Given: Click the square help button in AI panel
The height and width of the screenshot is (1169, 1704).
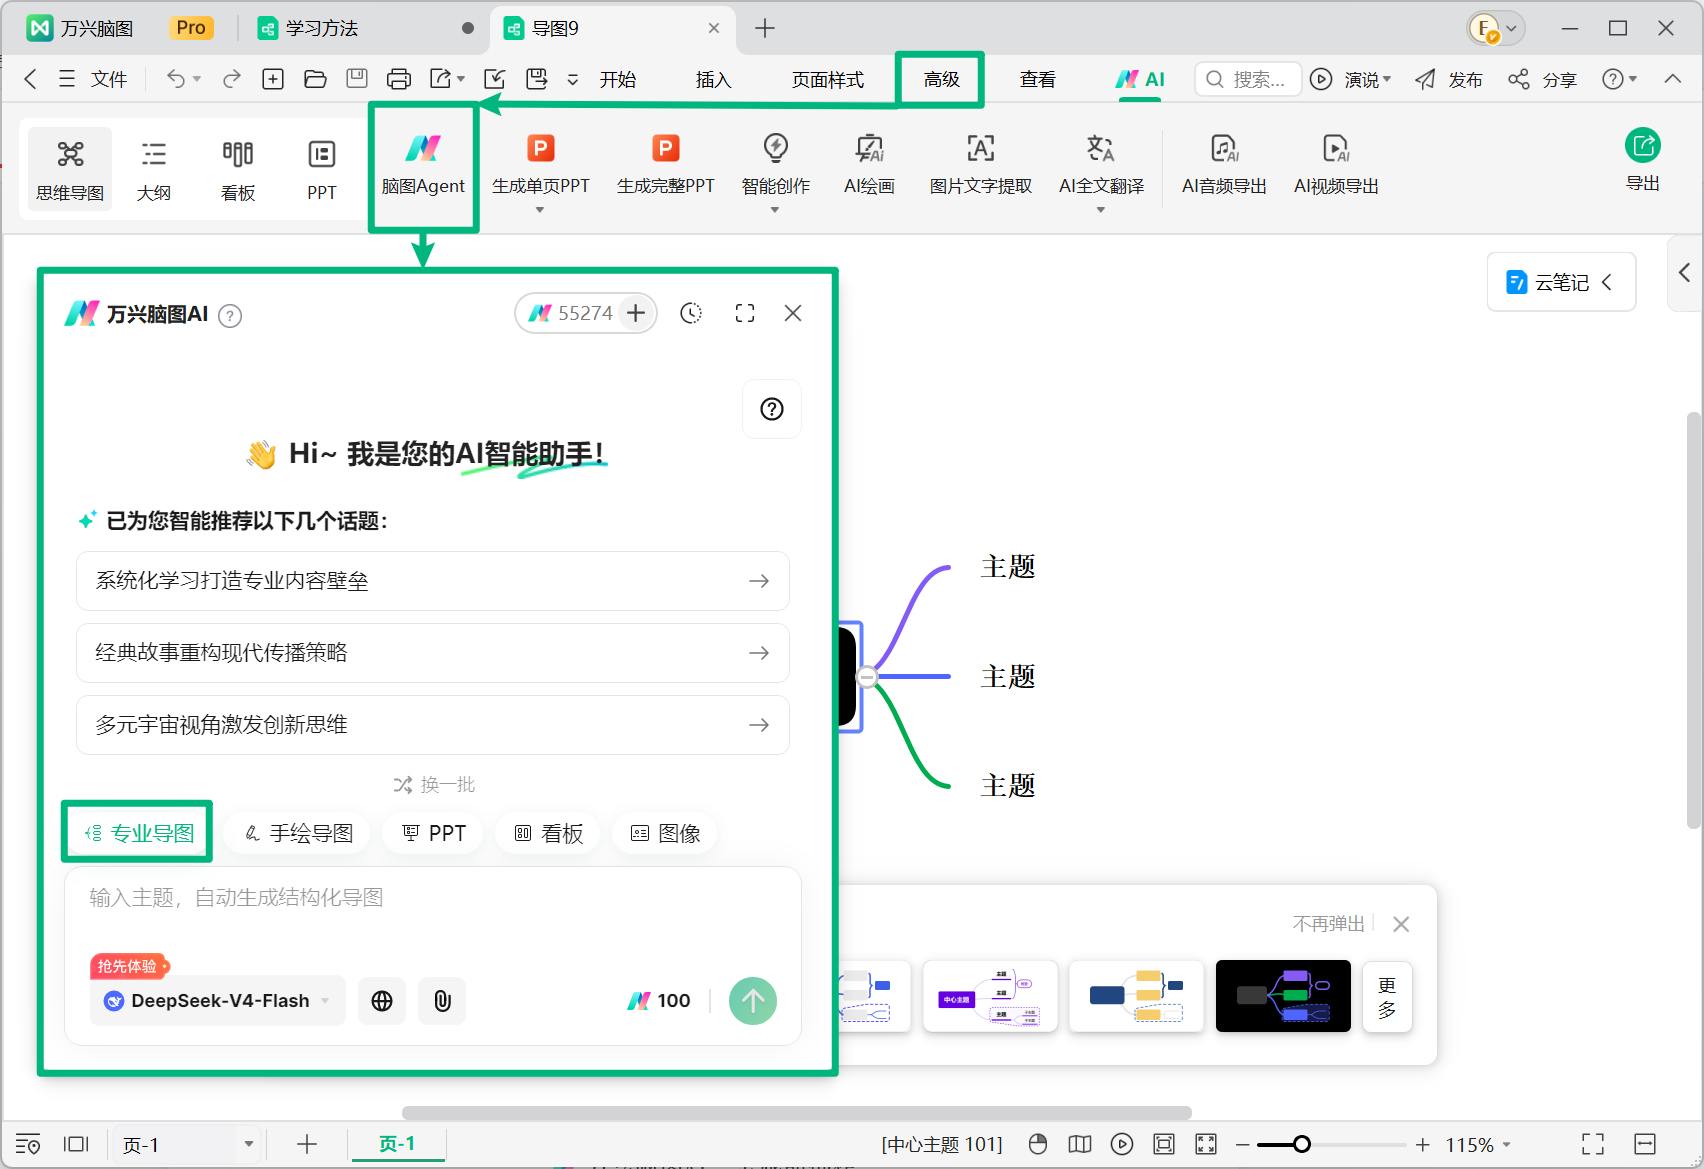Looking at the screenshot, I should coord(772,409).
